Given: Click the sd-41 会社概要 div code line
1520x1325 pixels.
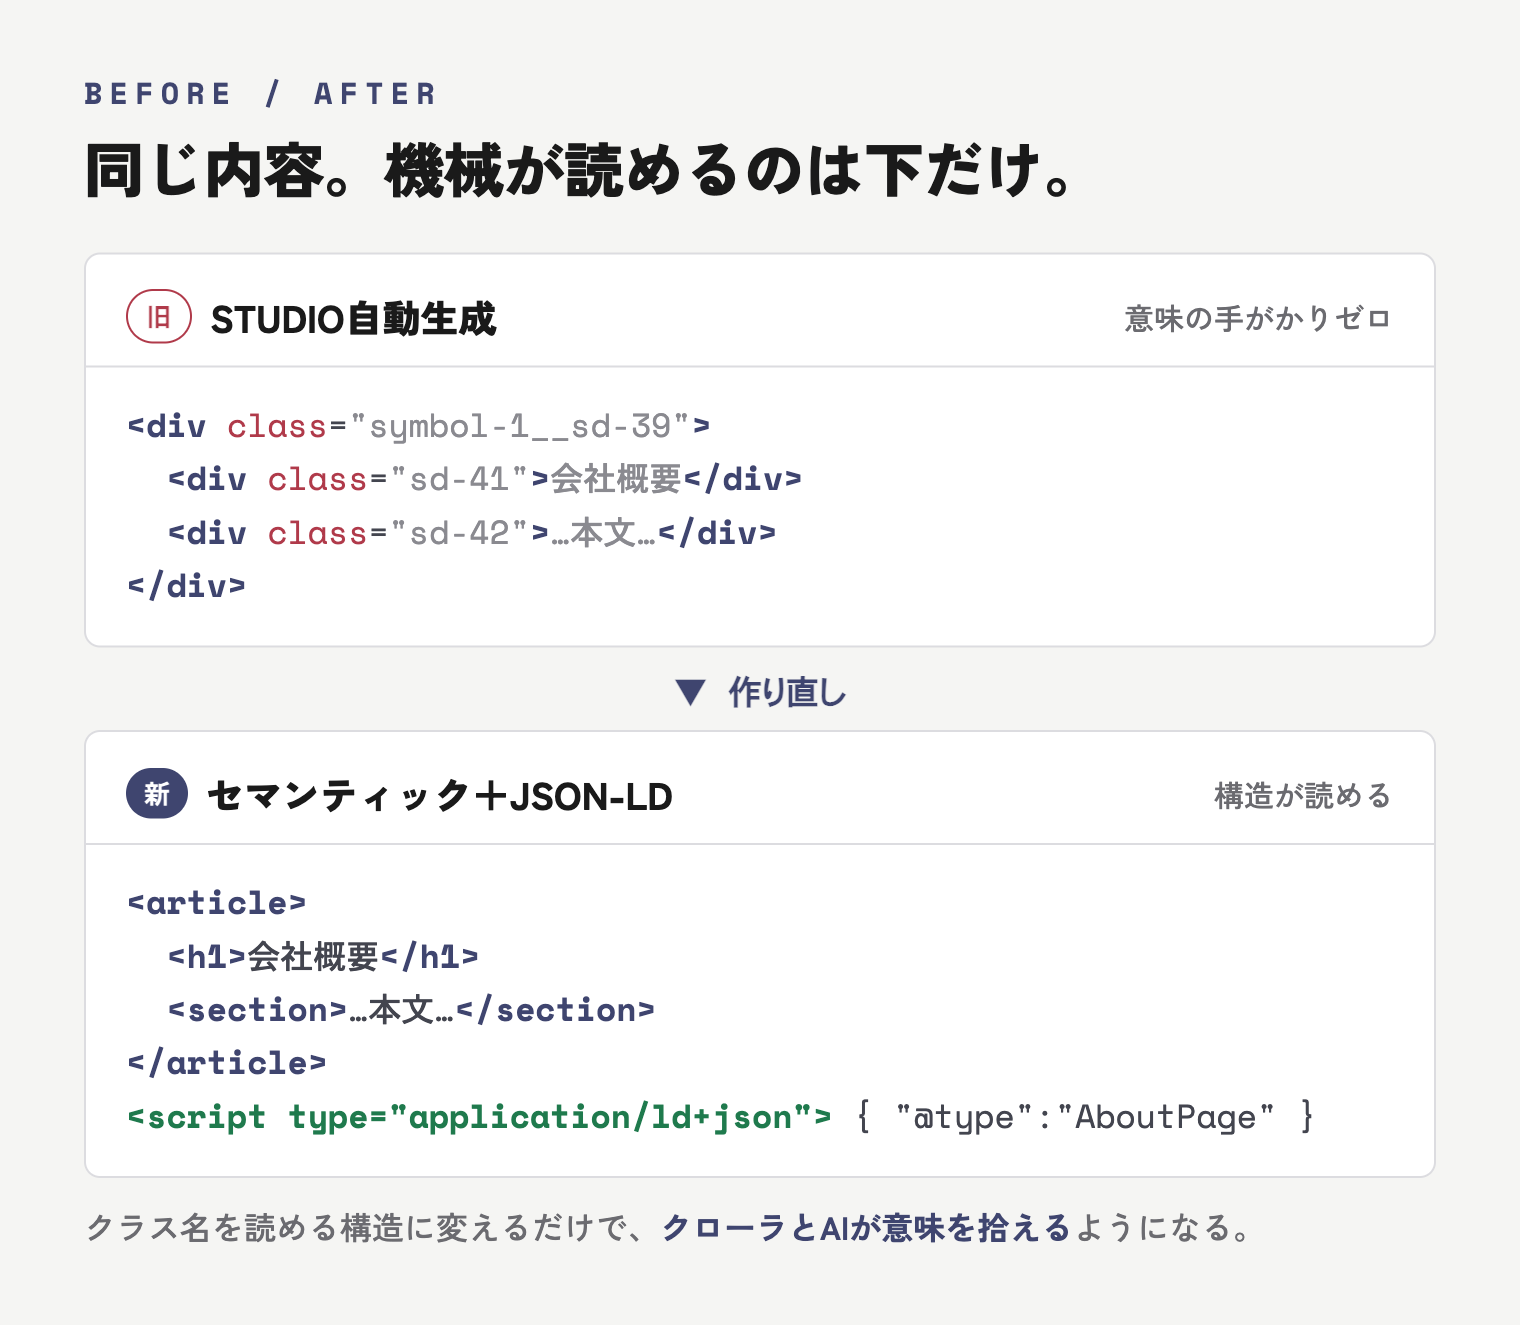Looking at the screenshot, I should tap(485, 479).
